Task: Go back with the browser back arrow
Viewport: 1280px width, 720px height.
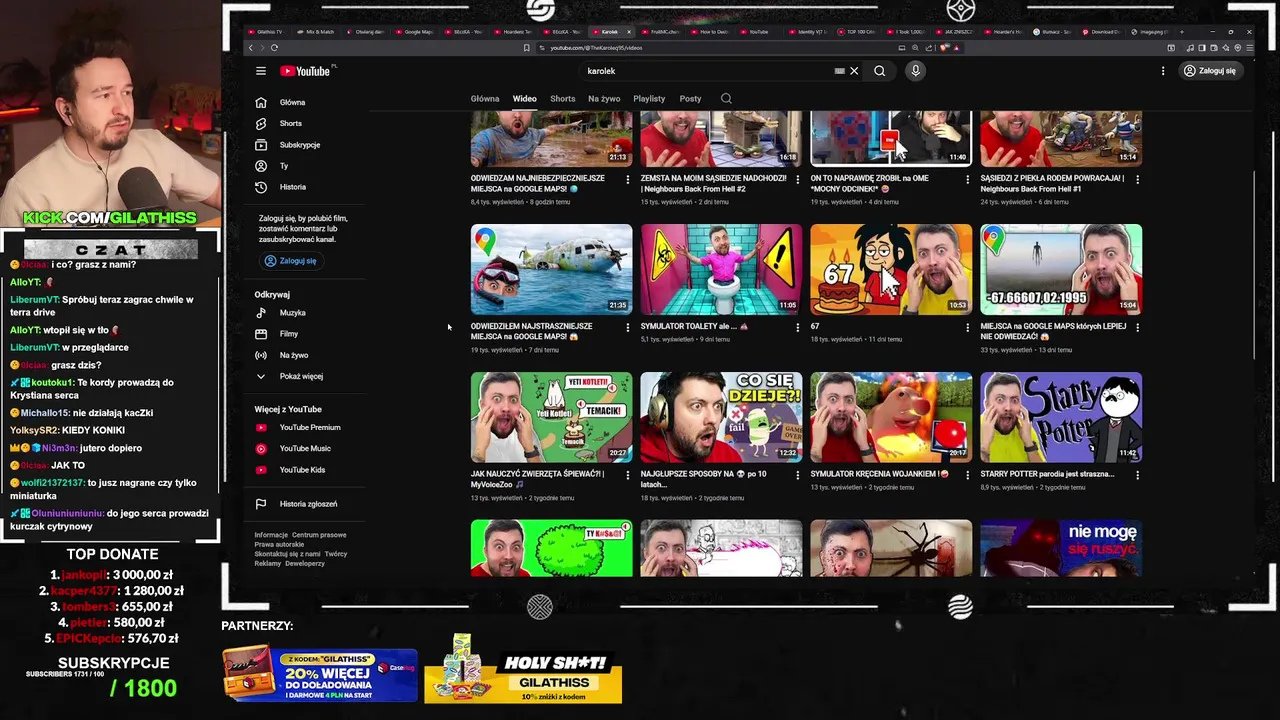Action: (x=251, y=47)
